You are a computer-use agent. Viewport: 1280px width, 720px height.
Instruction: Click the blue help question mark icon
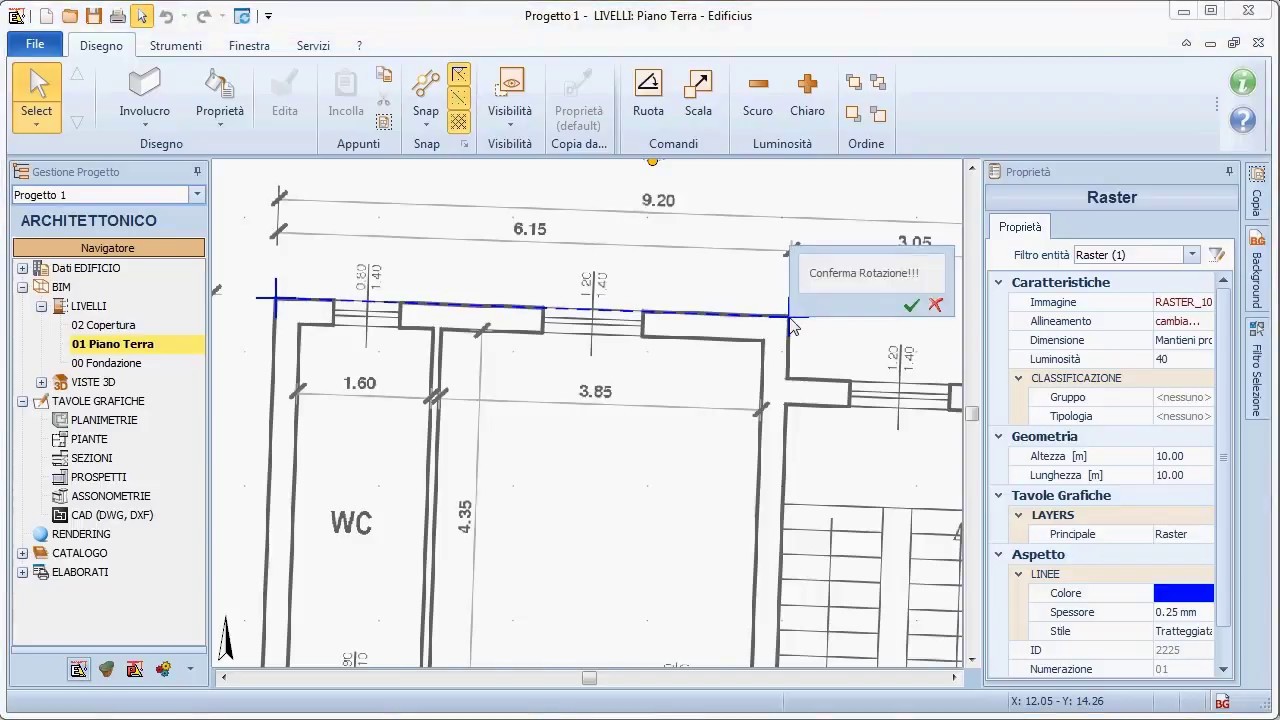pyautogui.click(x=1243, y=120)
